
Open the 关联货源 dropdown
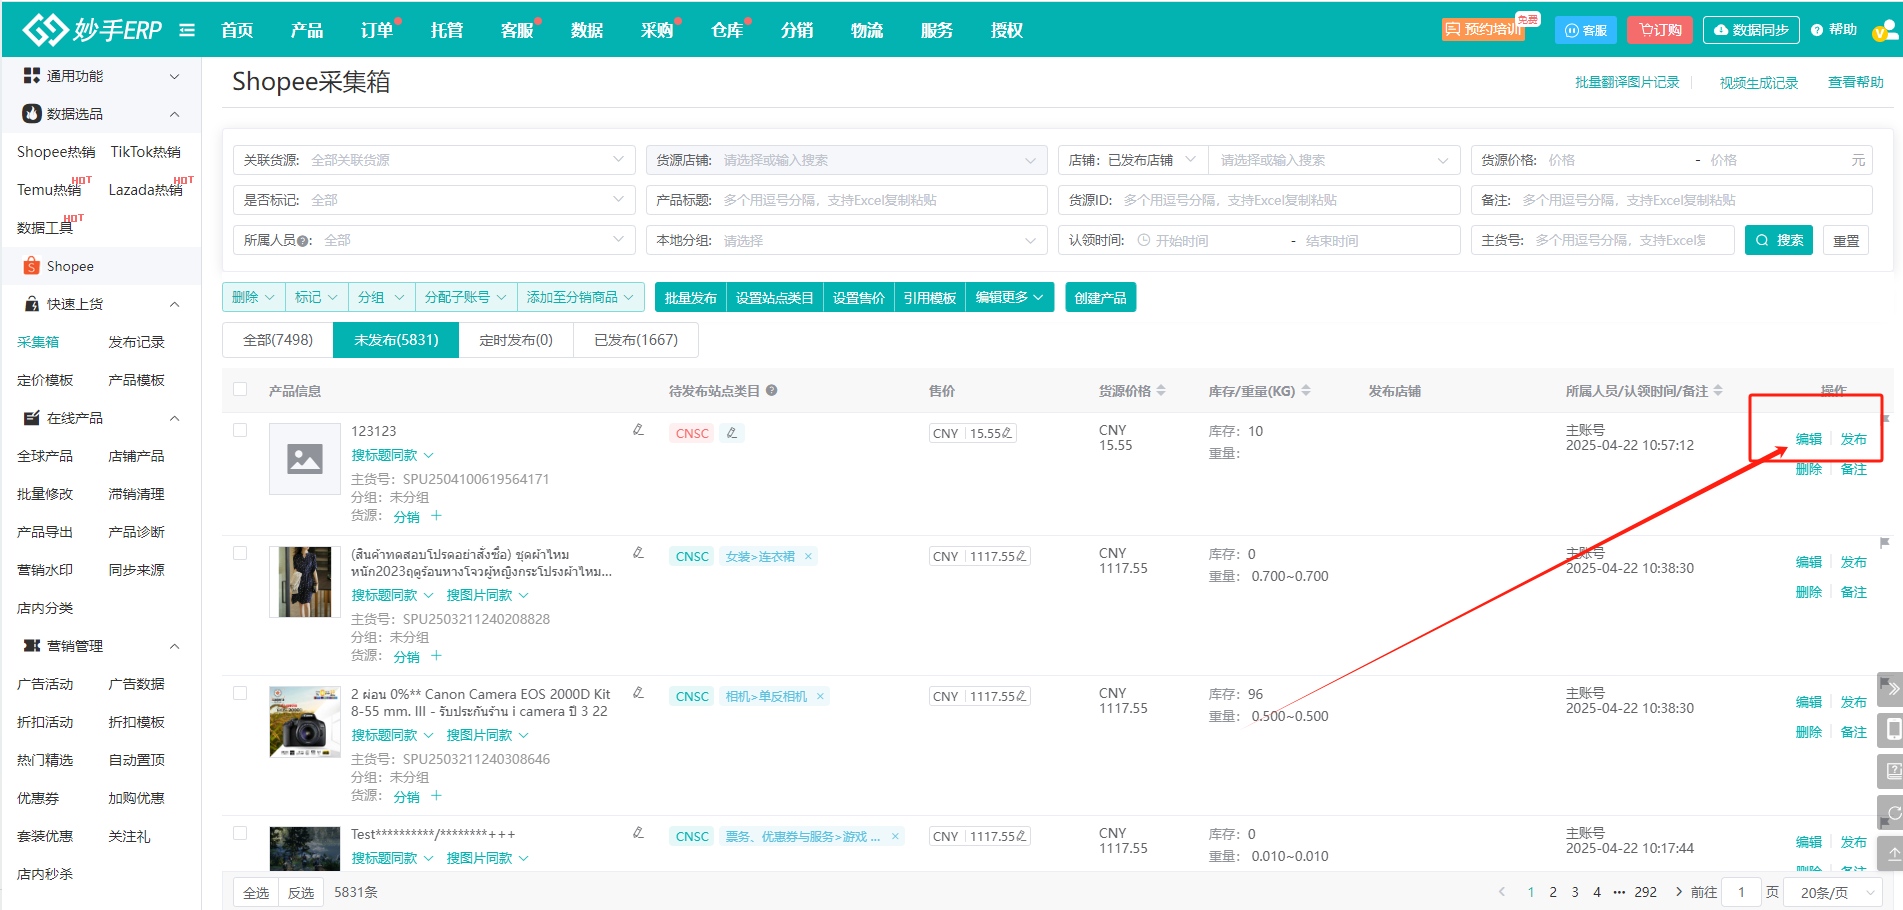434,160
